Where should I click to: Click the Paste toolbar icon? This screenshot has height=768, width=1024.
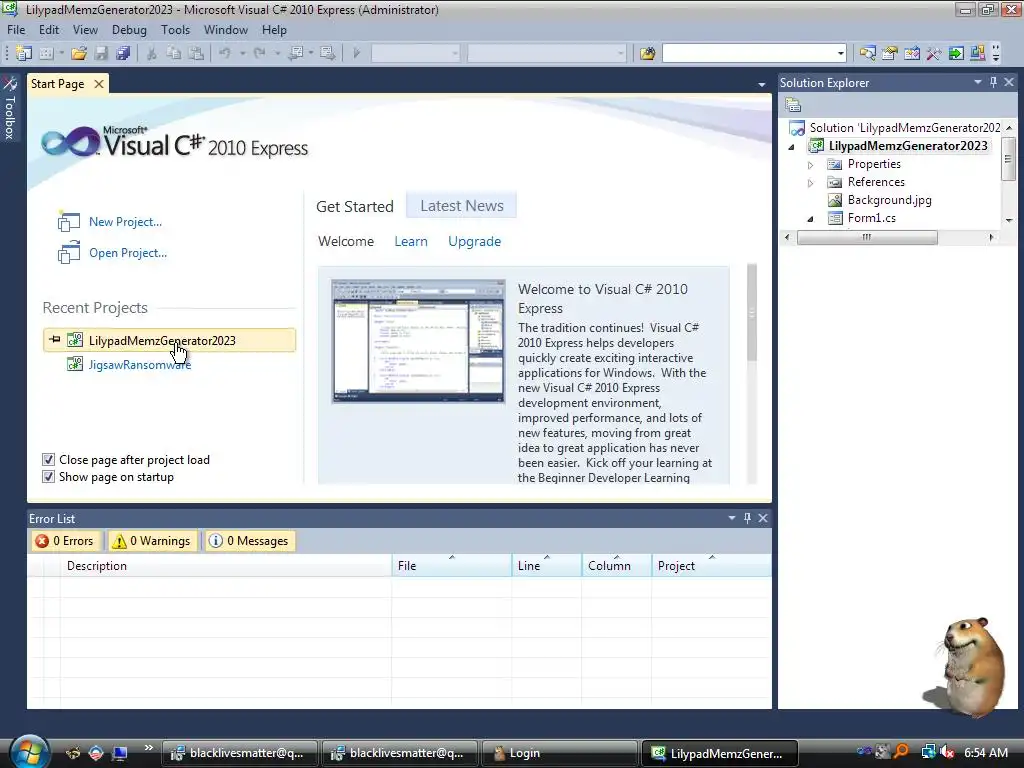(196, 53)
